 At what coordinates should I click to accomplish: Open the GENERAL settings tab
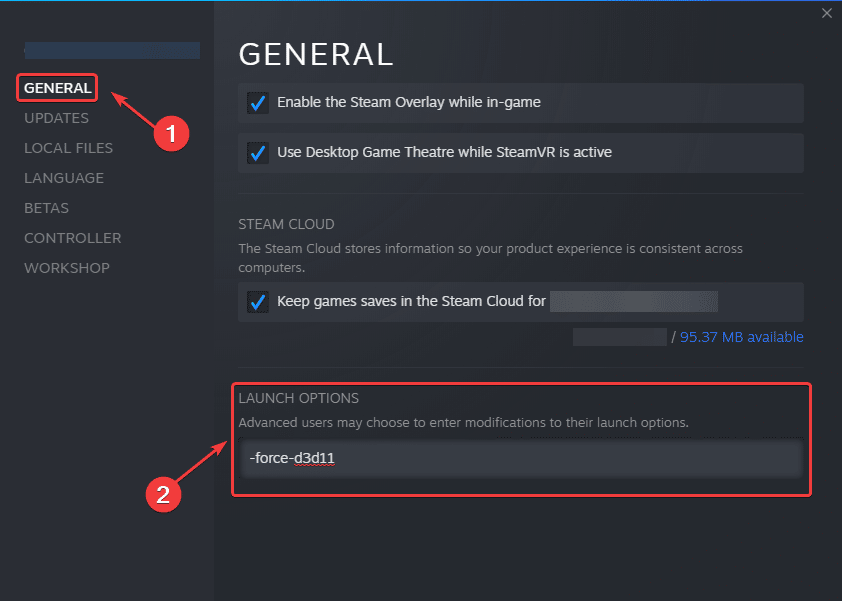58,88
